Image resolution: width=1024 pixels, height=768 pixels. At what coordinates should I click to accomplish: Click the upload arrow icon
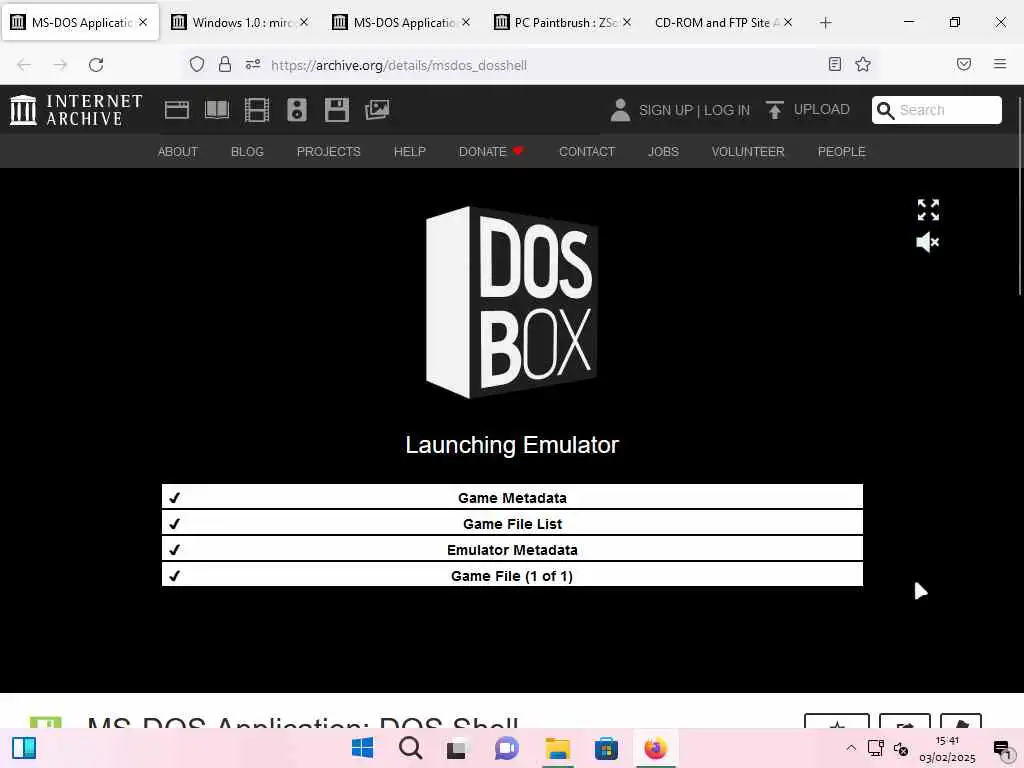click(775, 110)
